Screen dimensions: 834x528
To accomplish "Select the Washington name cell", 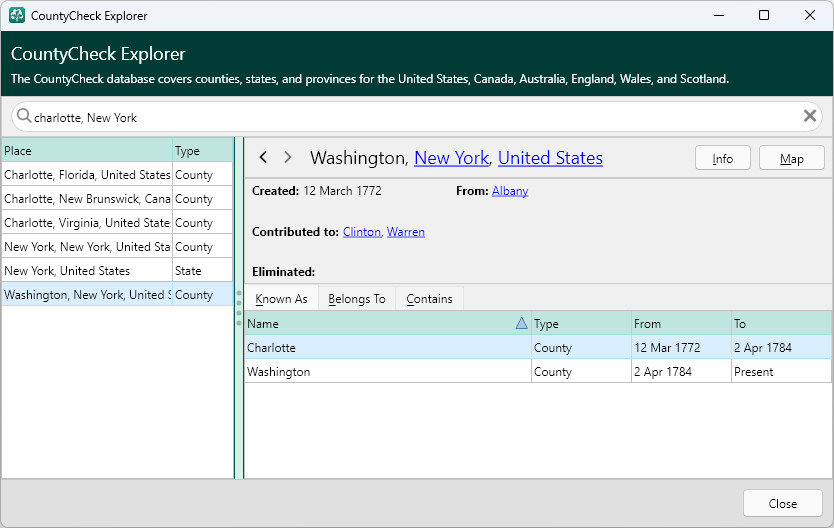I will click(388, 371).
